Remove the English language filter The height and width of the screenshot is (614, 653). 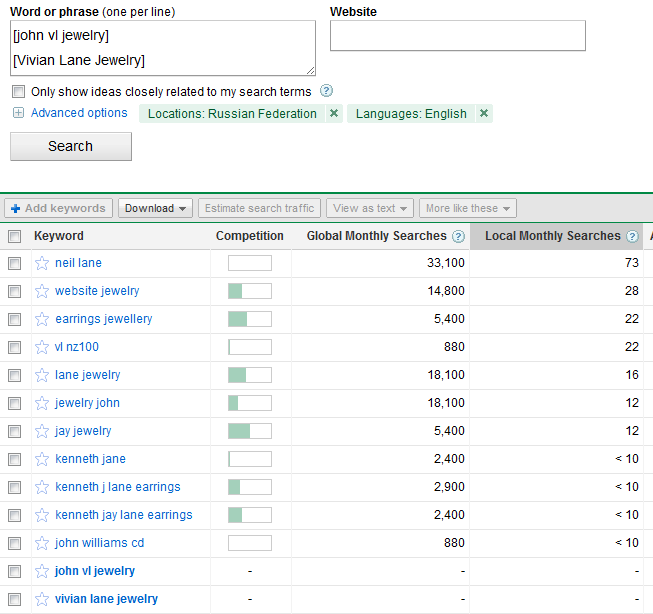pos(484,114)
